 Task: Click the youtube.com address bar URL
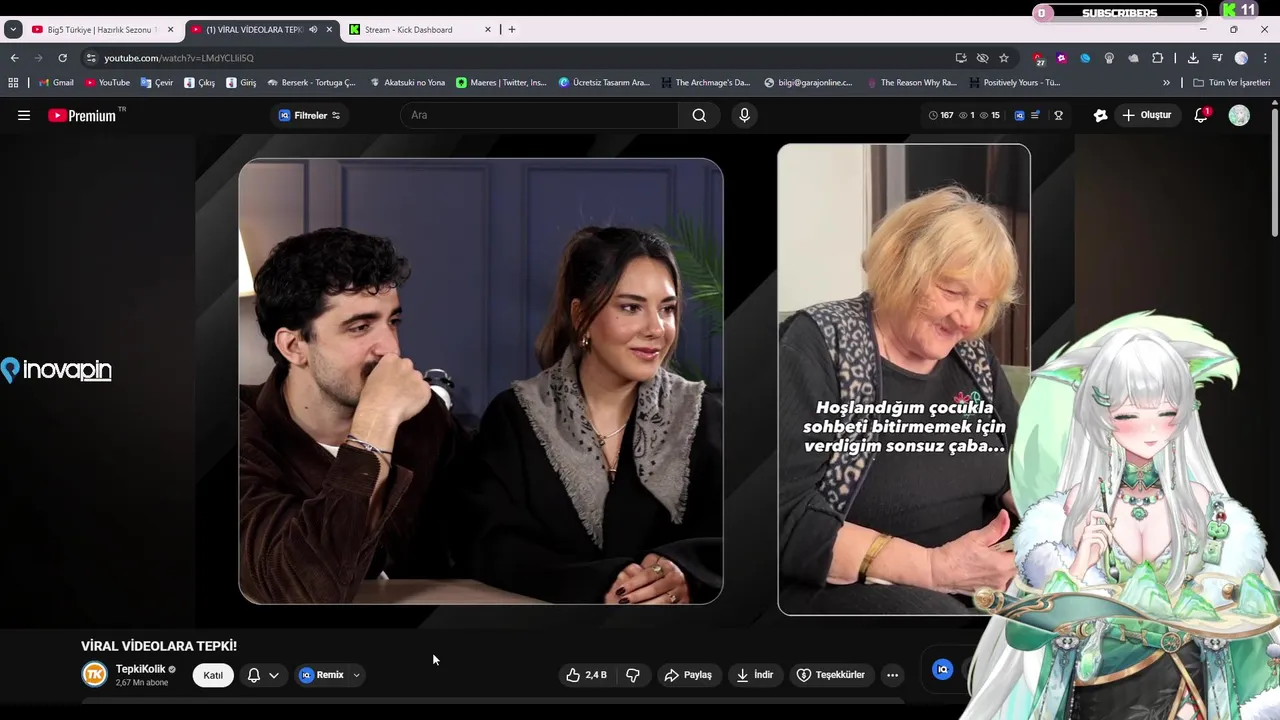[179, 58]
